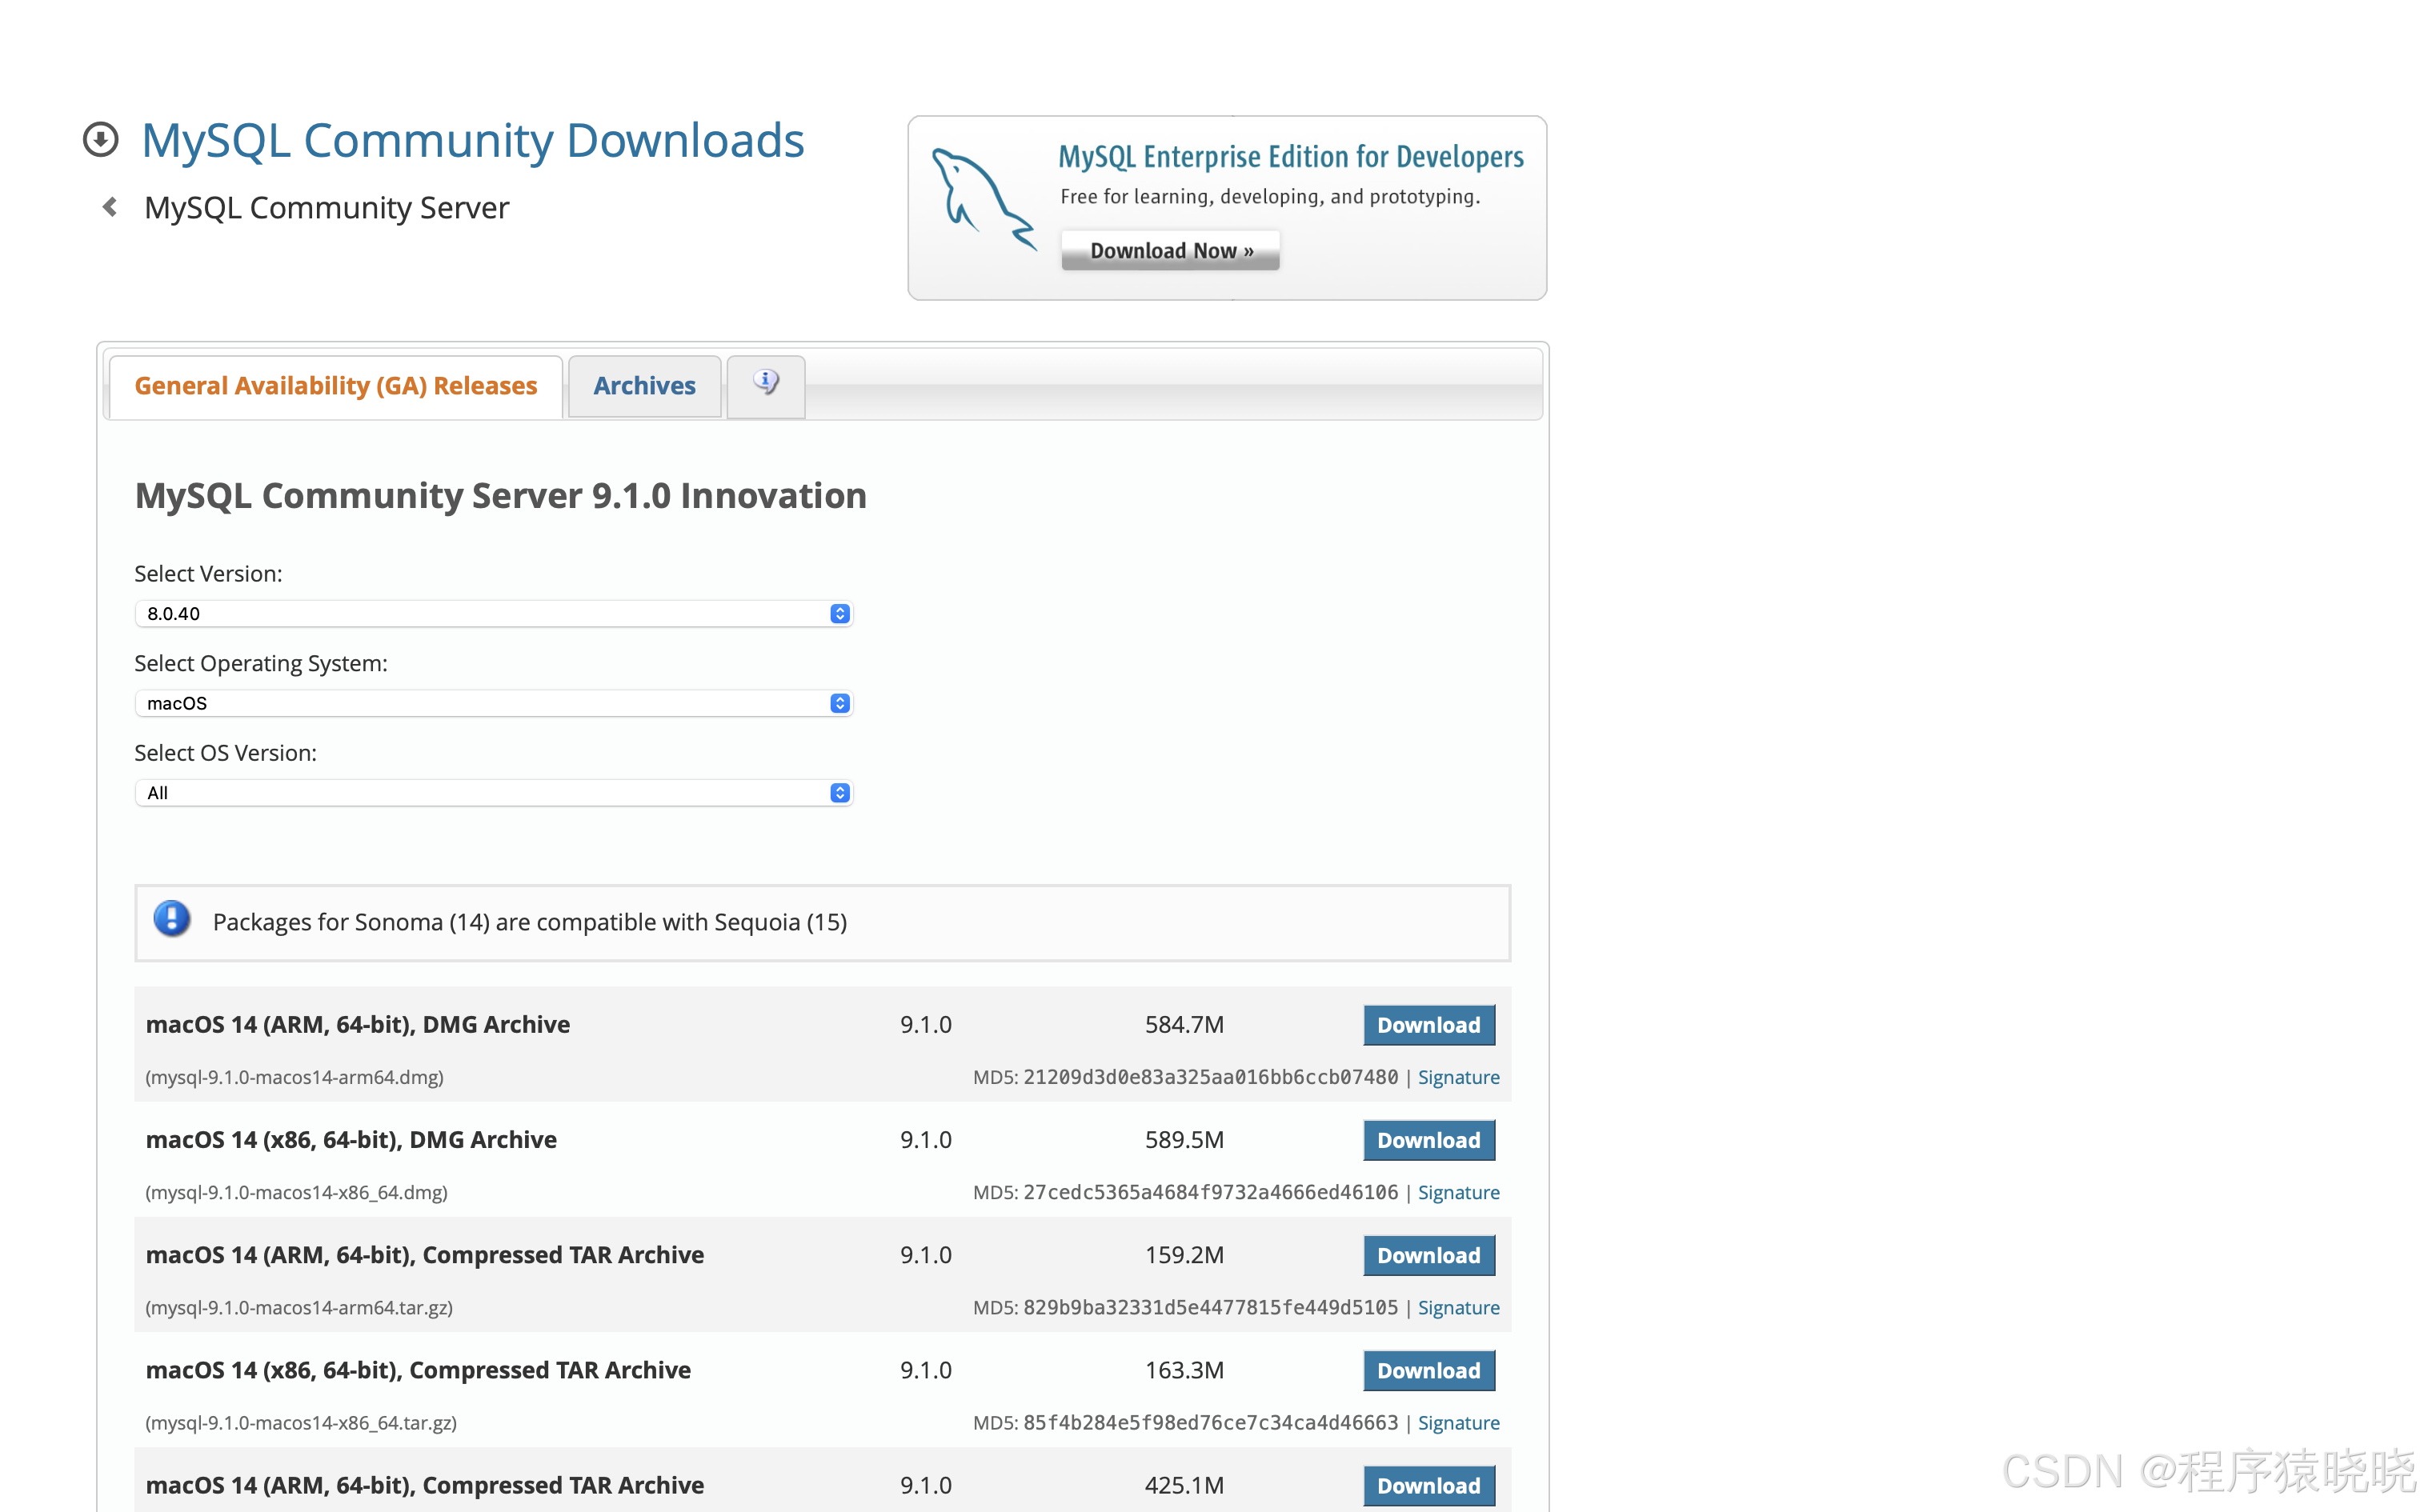Screen dimensions: 2420x1512
Task: Click the download circle icon beside page title
Action: click(x=100, y=140)
